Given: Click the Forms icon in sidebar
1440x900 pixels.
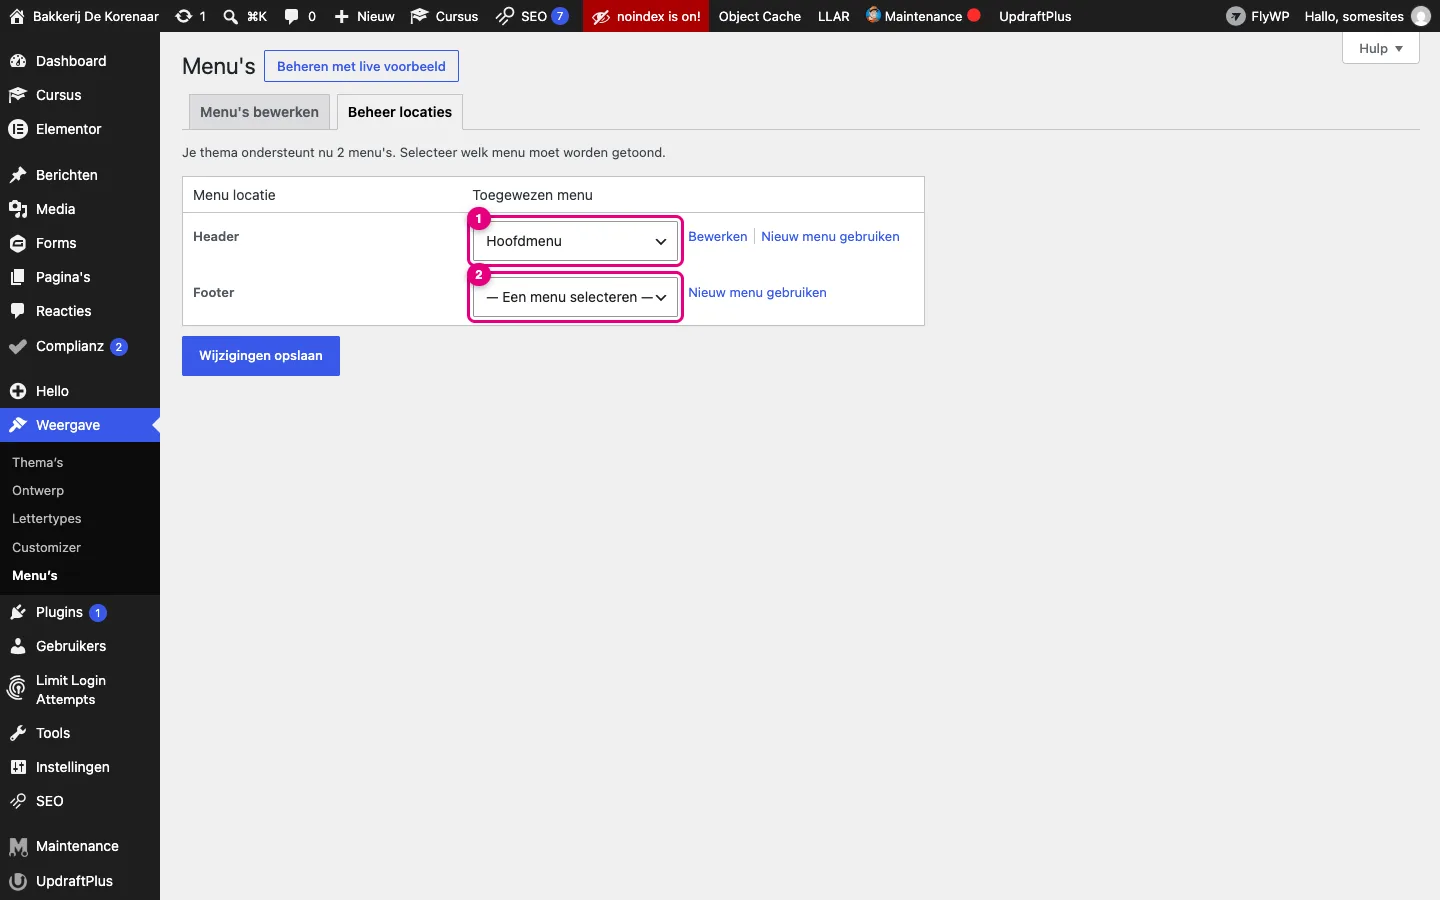Looking at the screenshot, I should [18, 243].
